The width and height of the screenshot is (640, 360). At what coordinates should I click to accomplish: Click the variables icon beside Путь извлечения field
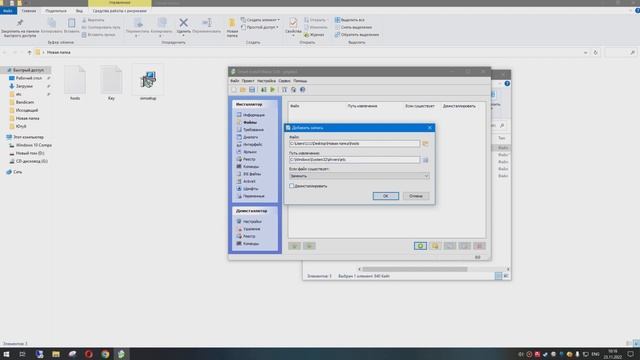(425, 160)
